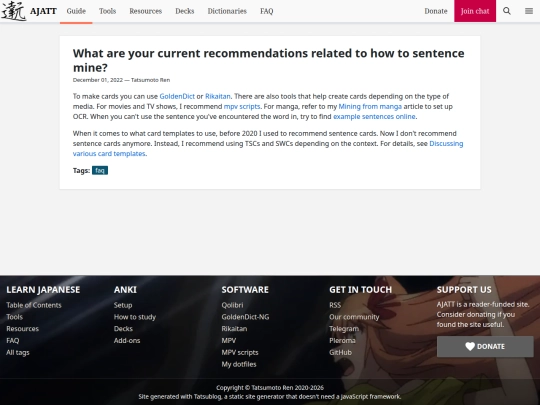Click the Copyright Tatsumoto Ren footer text

270,388
